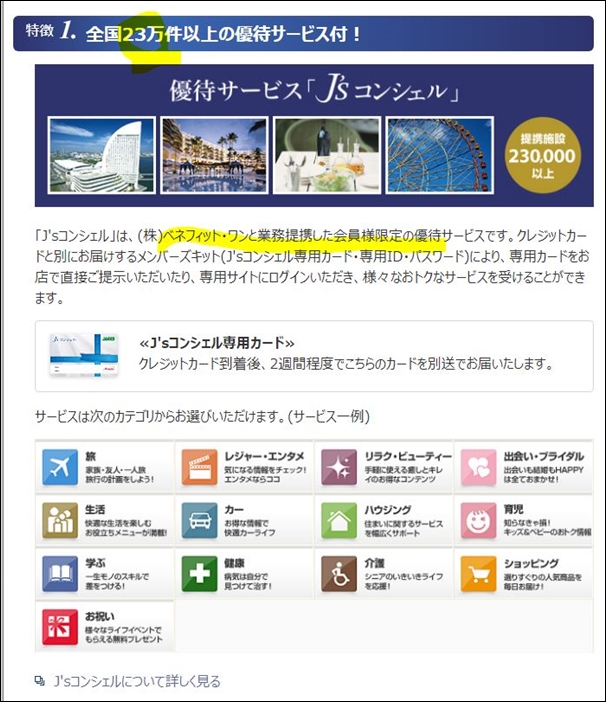Screen dimensions: 606x702
Task: Select the car icon for カー
Action: click(200, 521)
